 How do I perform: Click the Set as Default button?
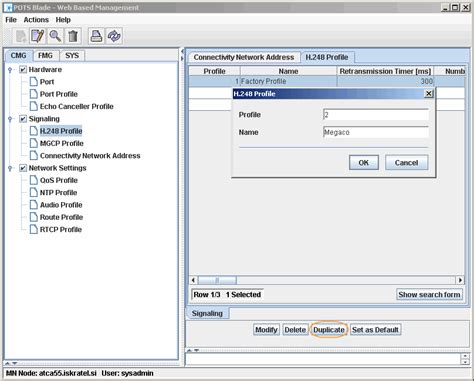[x=375, y=330]
